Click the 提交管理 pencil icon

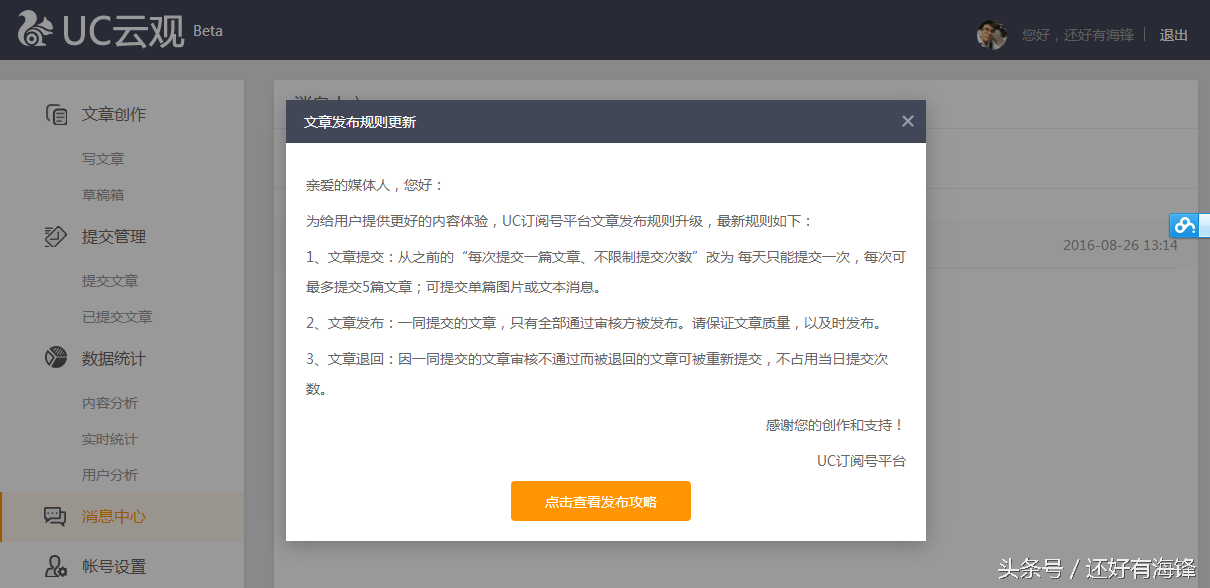click(56, 236)
